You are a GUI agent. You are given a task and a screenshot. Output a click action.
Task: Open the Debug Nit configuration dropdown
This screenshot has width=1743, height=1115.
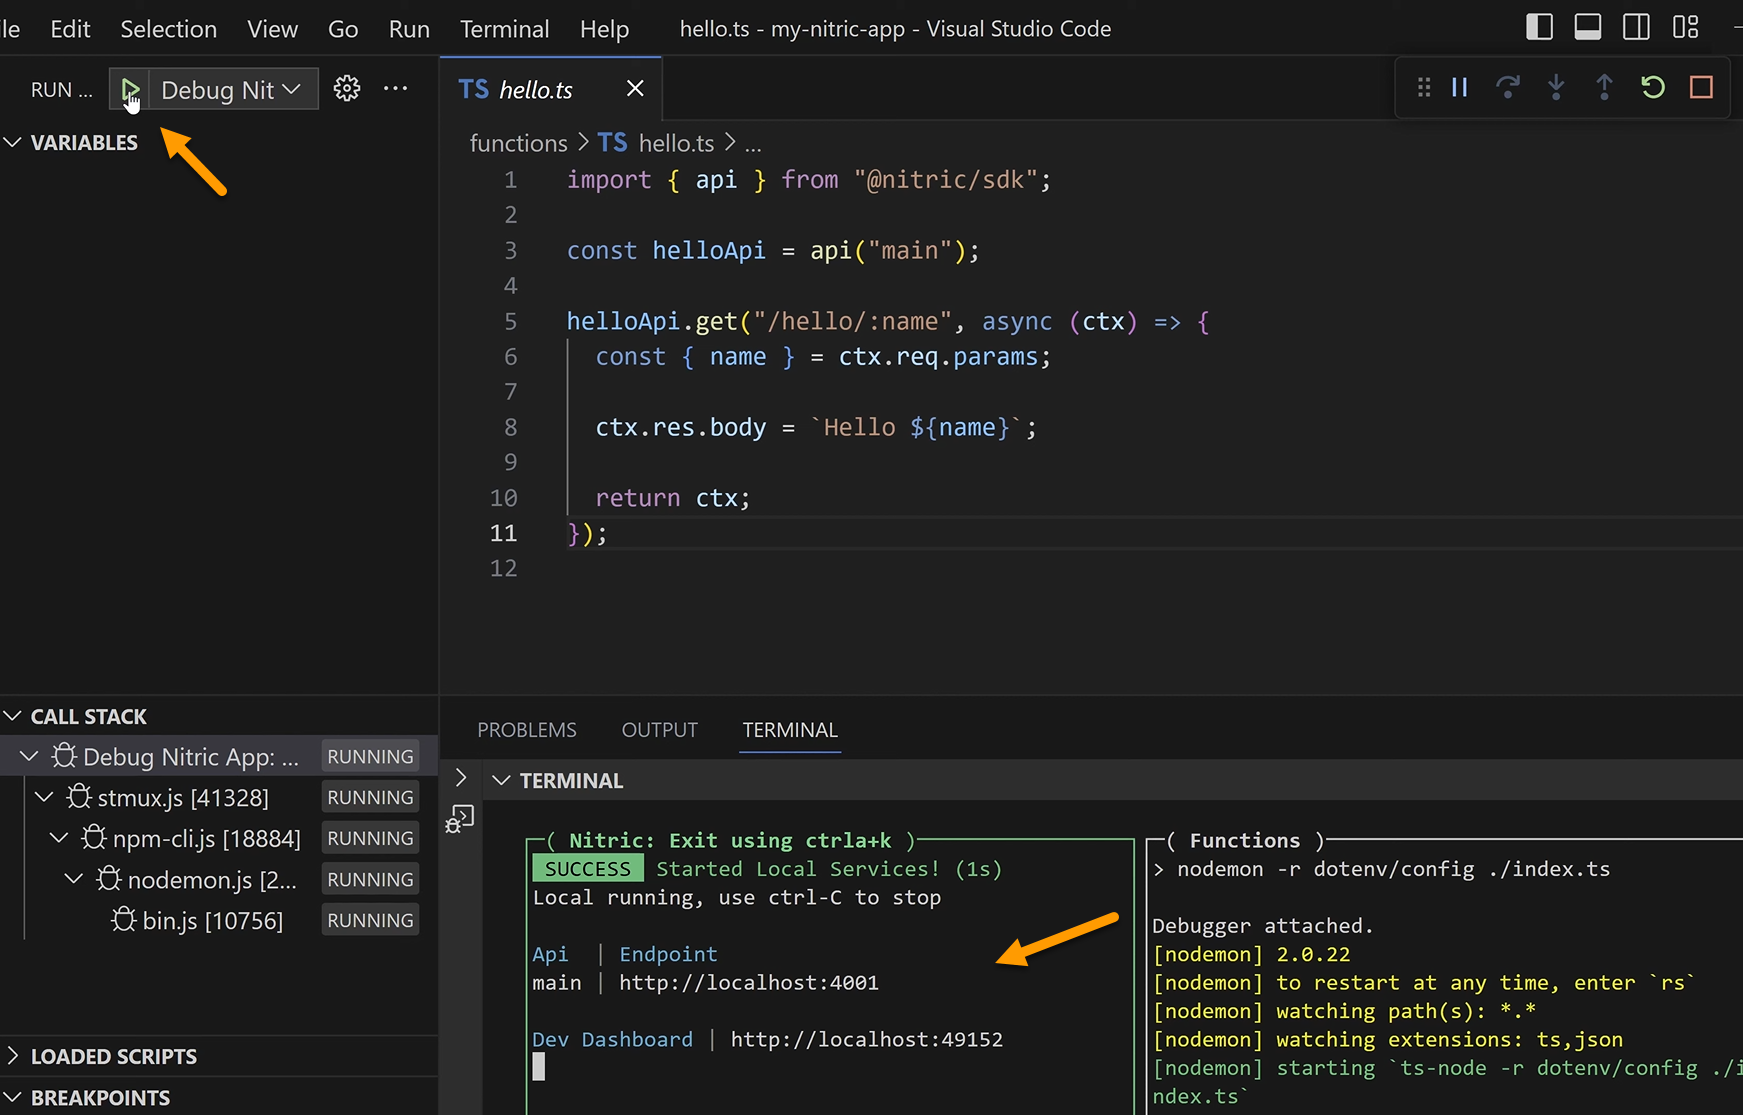(229, 89)
